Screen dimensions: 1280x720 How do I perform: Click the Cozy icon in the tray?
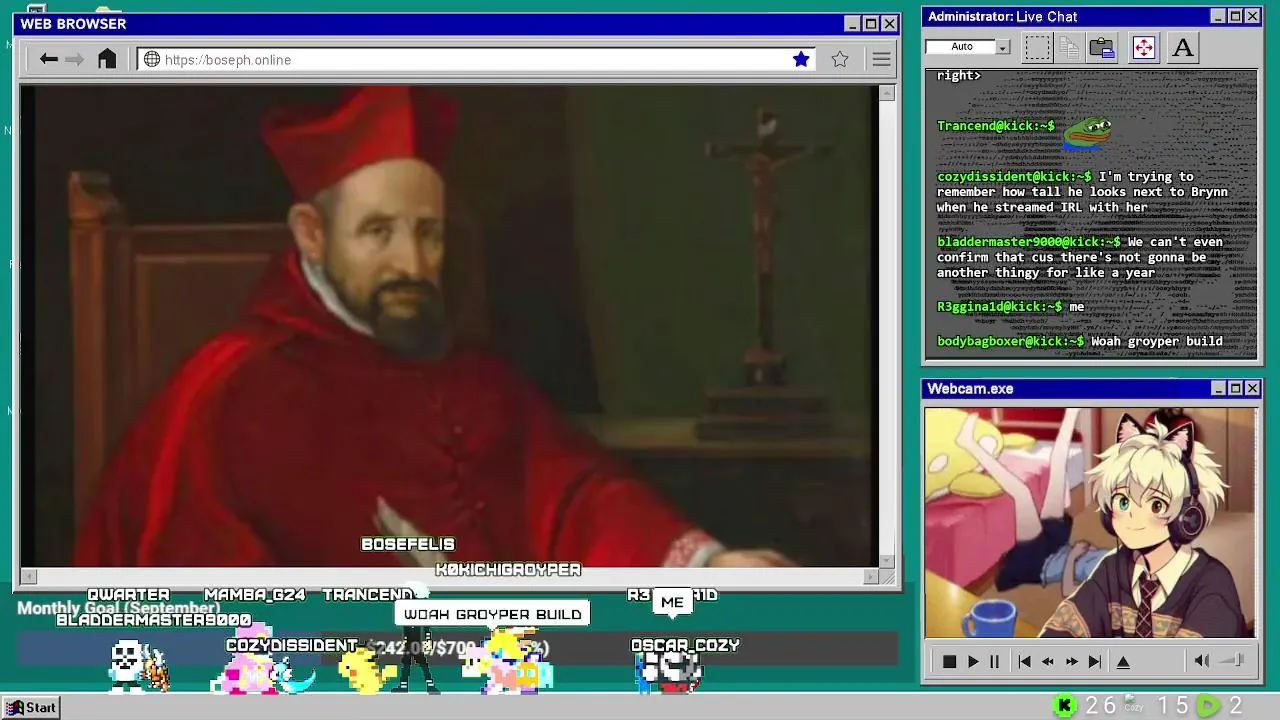1133,705
